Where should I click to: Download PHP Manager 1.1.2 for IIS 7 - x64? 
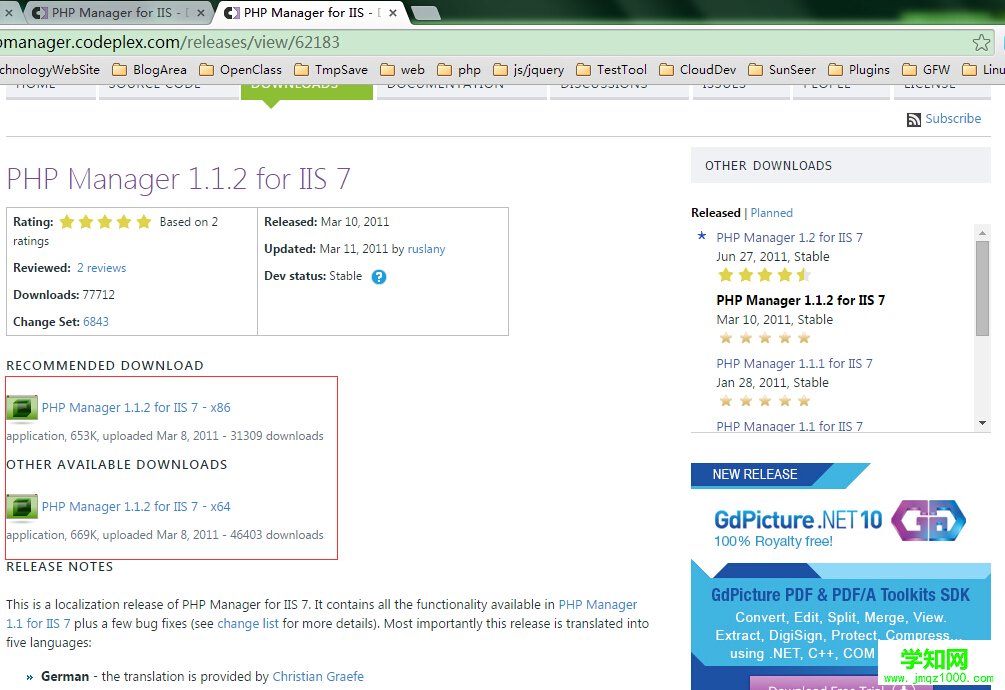coord(136,507)
